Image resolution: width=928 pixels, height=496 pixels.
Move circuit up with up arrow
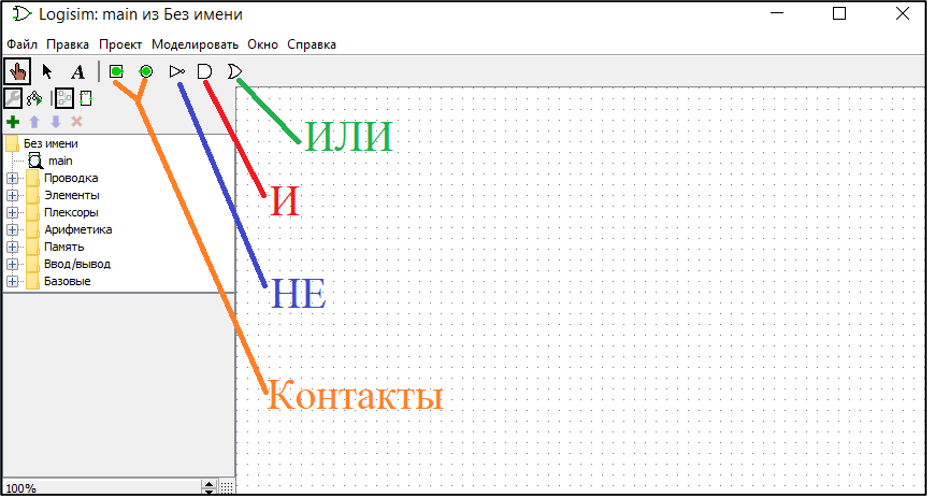[x=34, y=122]
